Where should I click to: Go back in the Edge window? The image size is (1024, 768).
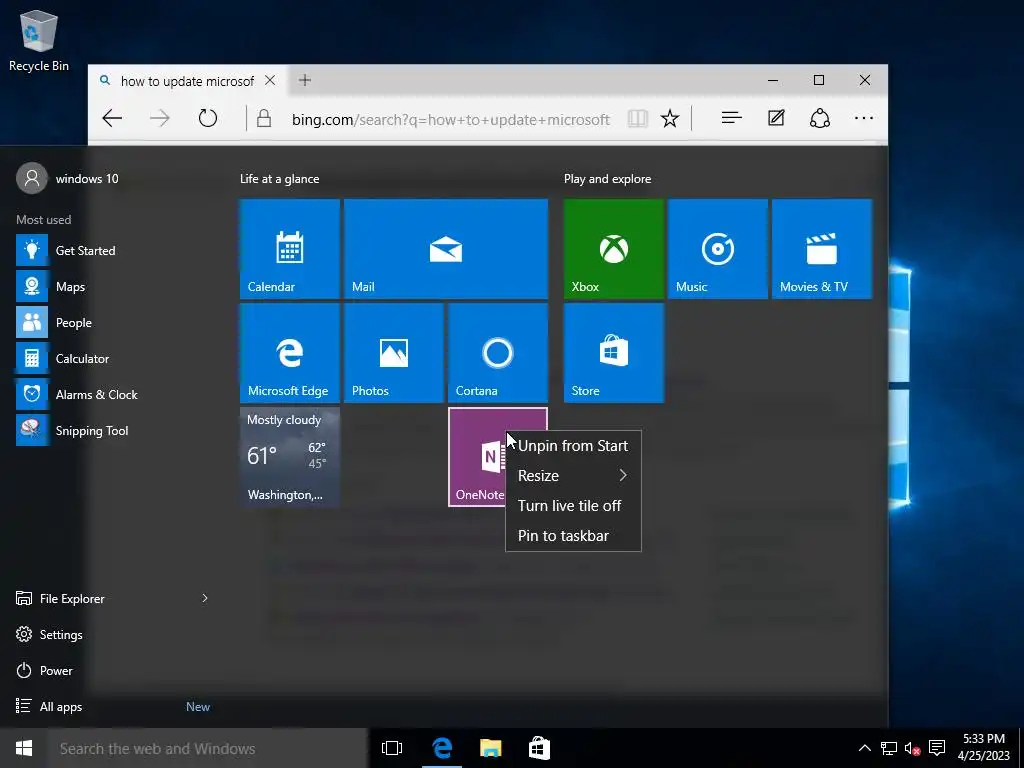[112, 118]
